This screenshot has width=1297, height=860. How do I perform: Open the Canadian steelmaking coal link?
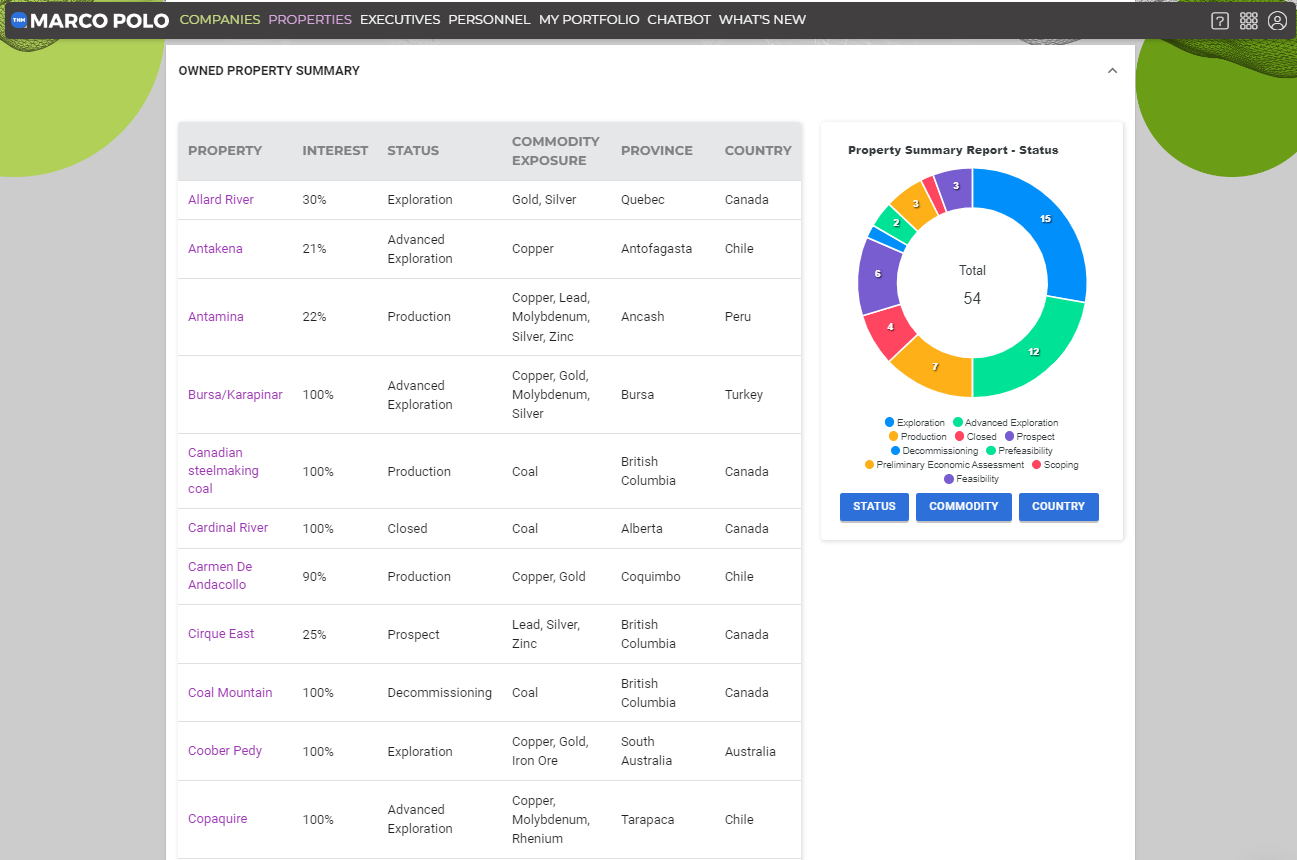tap(223, 471)
